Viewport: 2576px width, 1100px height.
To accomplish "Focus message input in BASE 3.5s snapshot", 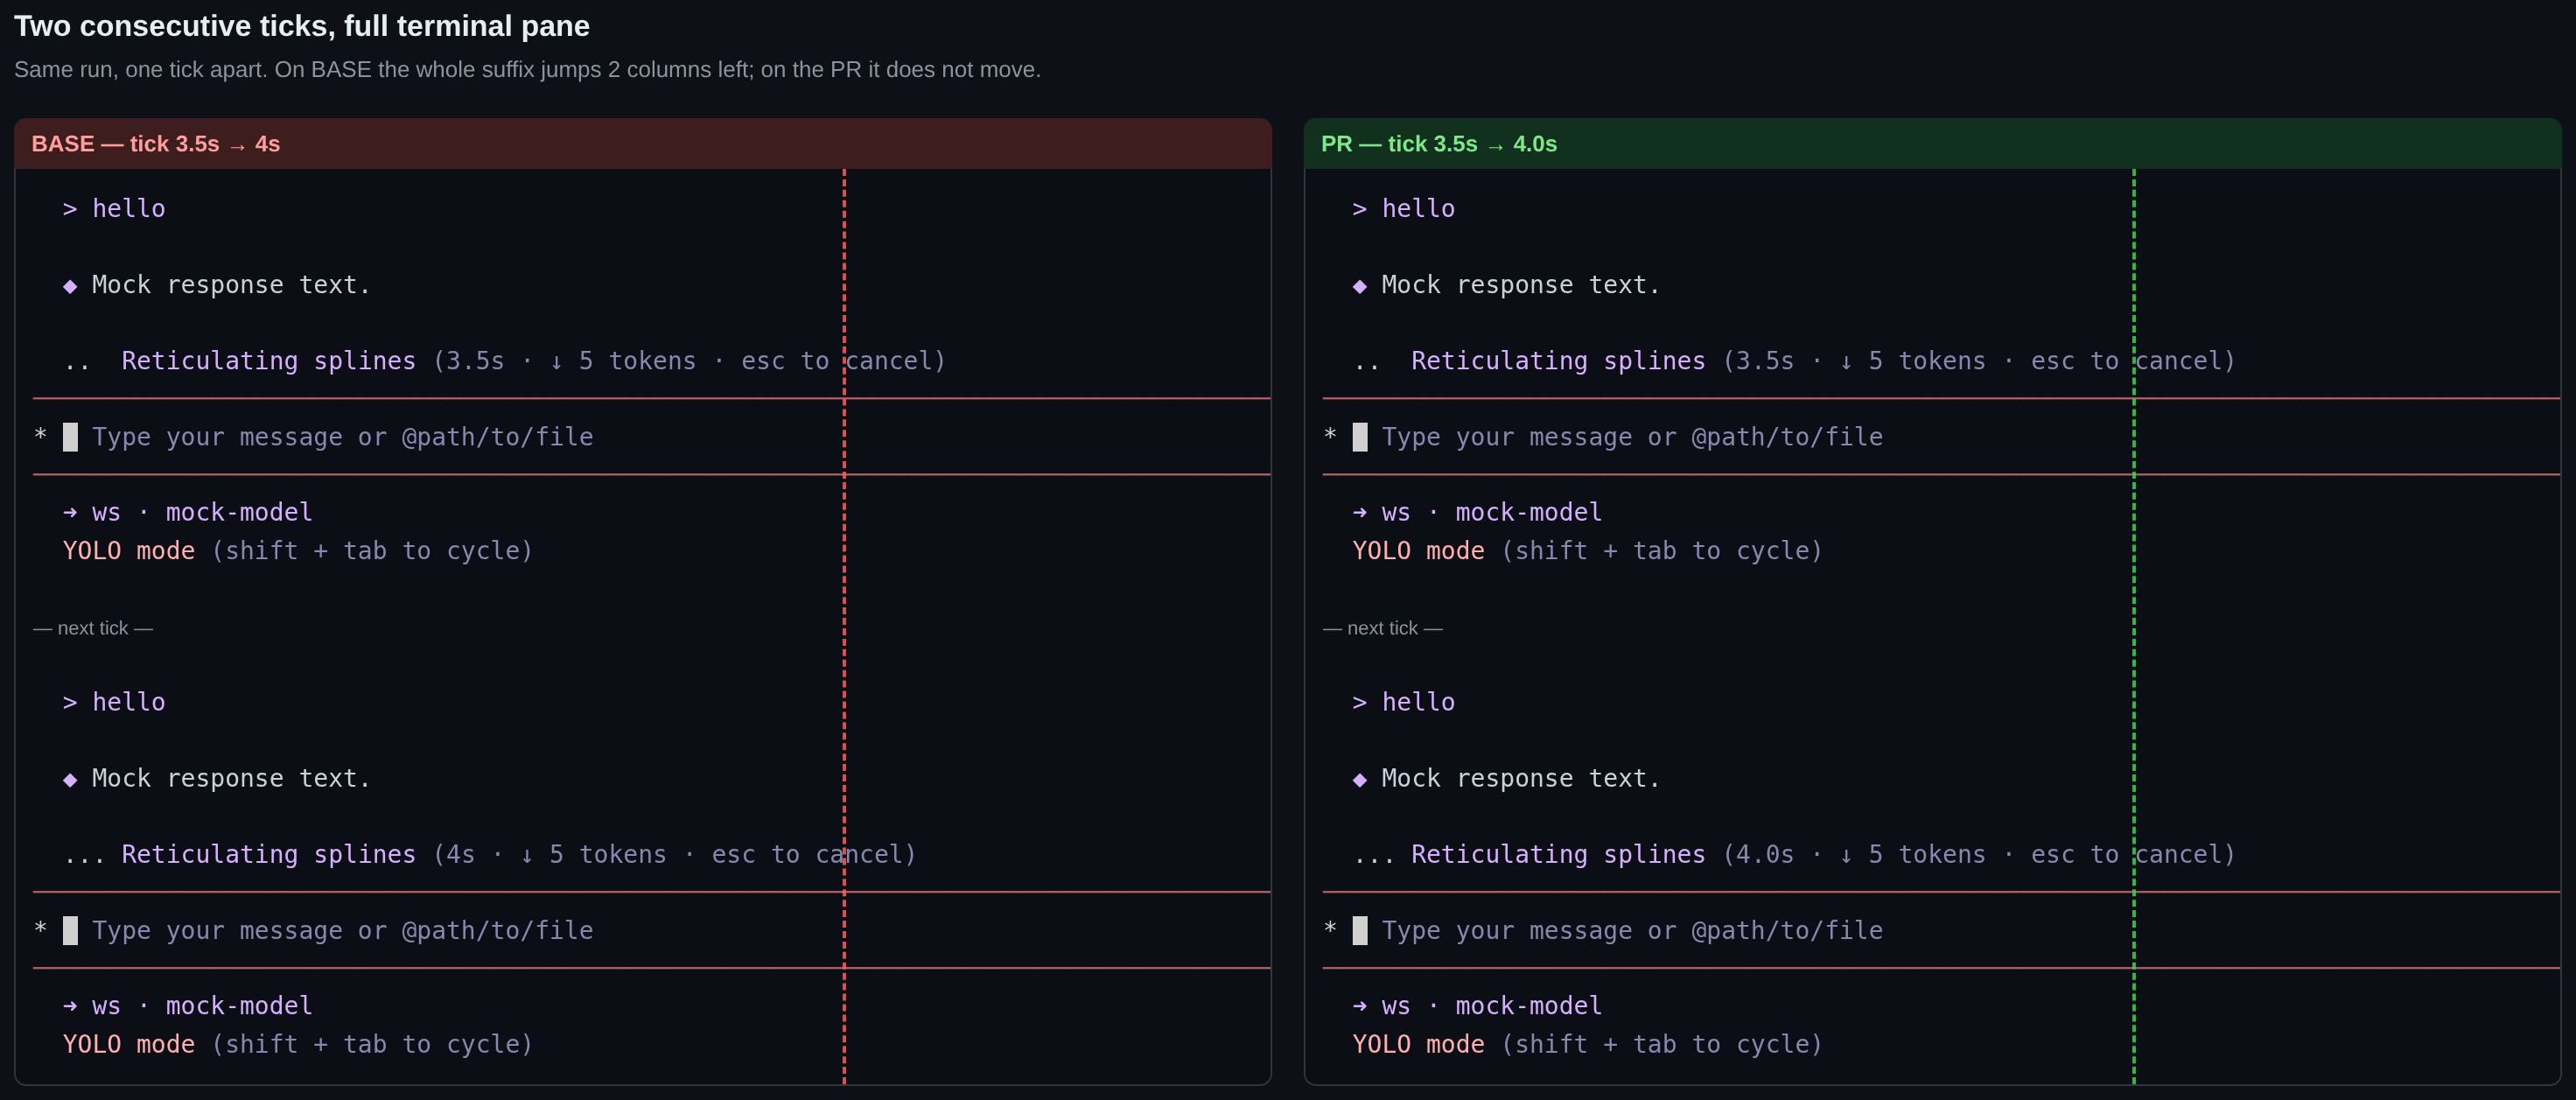I will click(x=652, y=437).
